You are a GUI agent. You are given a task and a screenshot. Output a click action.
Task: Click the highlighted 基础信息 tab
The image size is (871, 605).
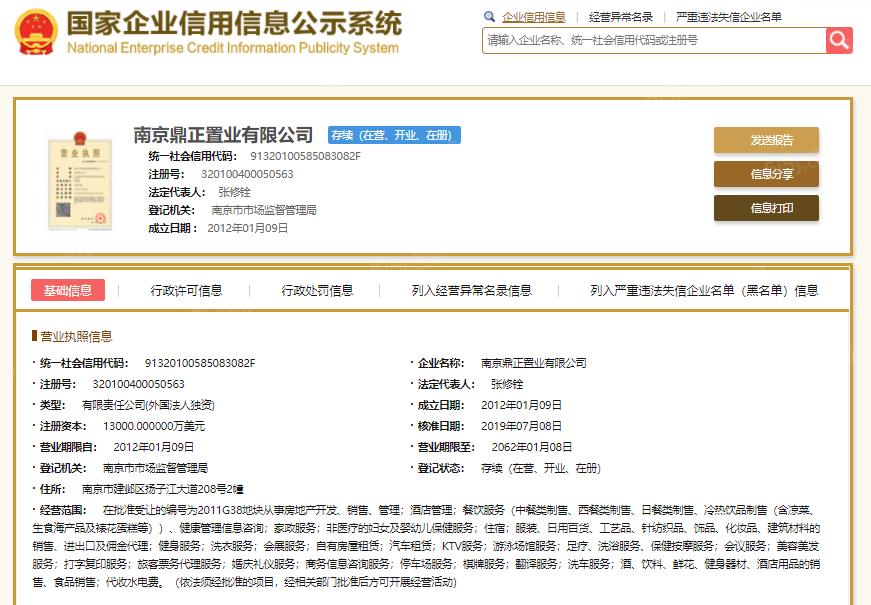click(69, 289)
